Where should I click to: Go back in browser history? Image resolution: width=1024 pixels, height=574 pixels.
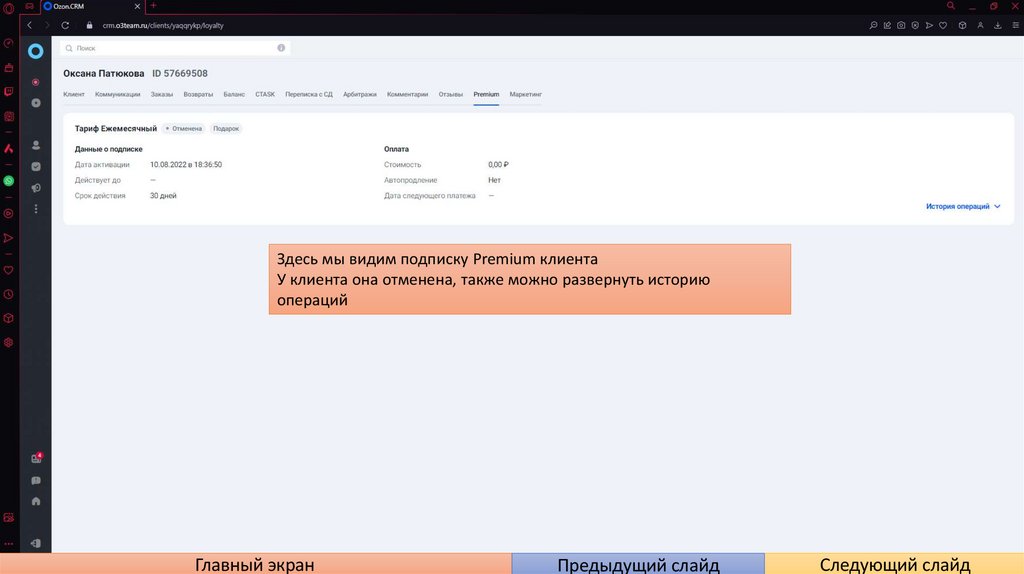coord(29,25)
